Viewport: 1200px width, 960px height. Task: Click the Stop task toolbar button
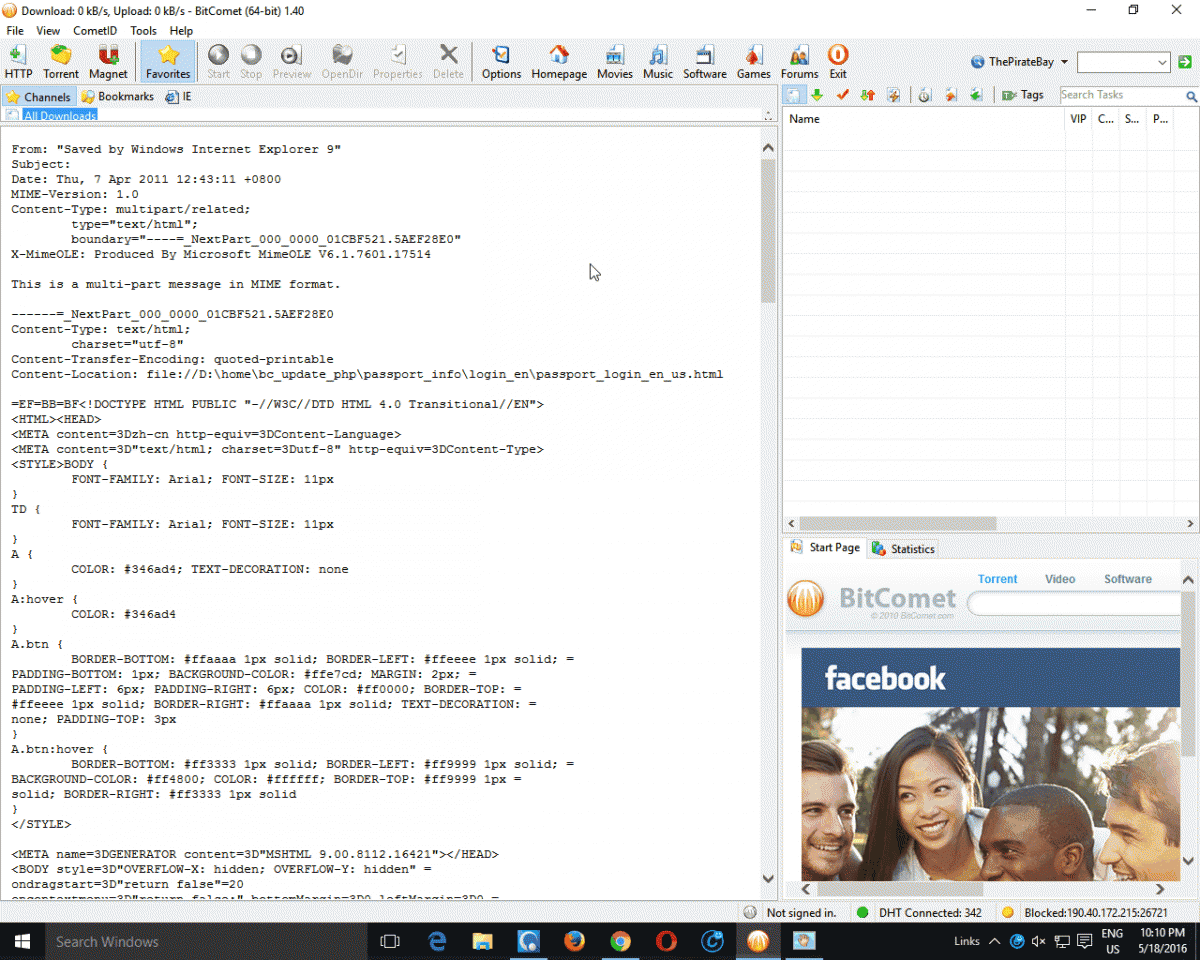(251, 61)
